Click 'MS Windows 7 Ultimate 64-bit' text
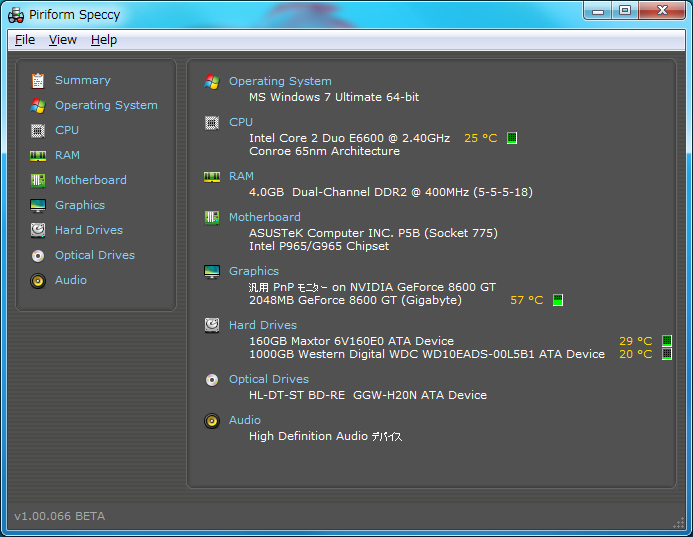Image resolution: width=693 pixels, height=537 pixels. pyautogui.click(x=334, y=97)
